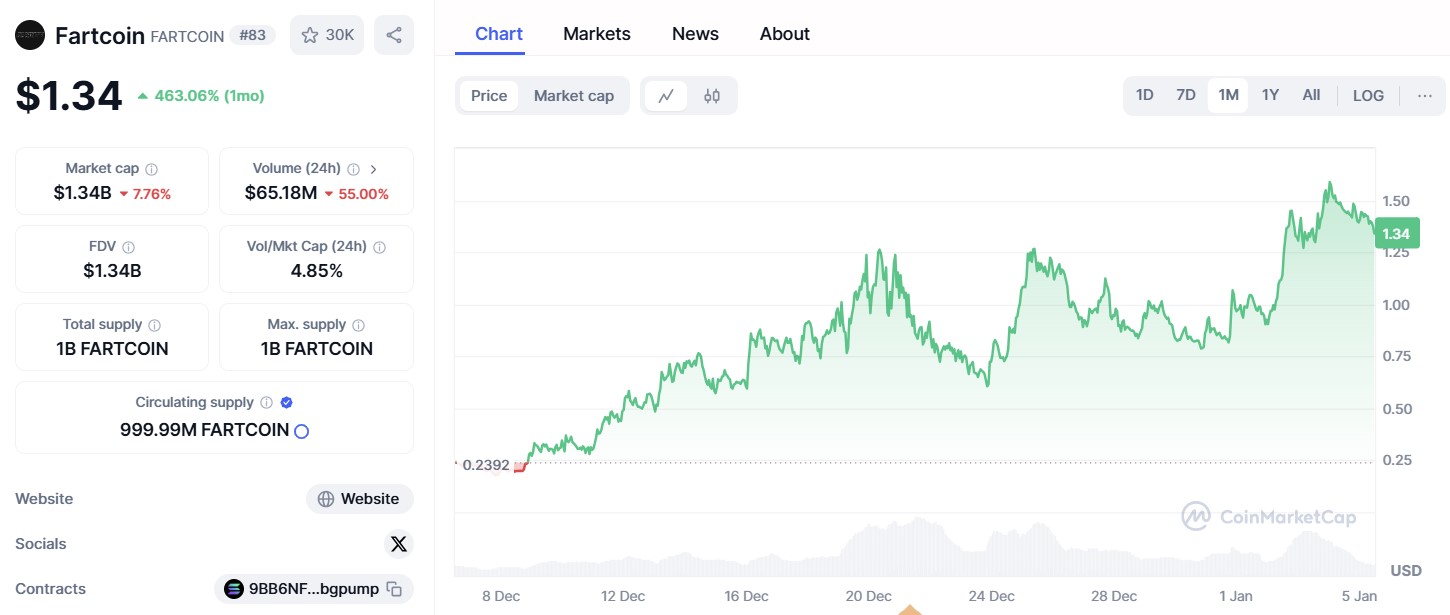Open the Chart tab
Screen dimensions: 1450x615
pos(499,34)
